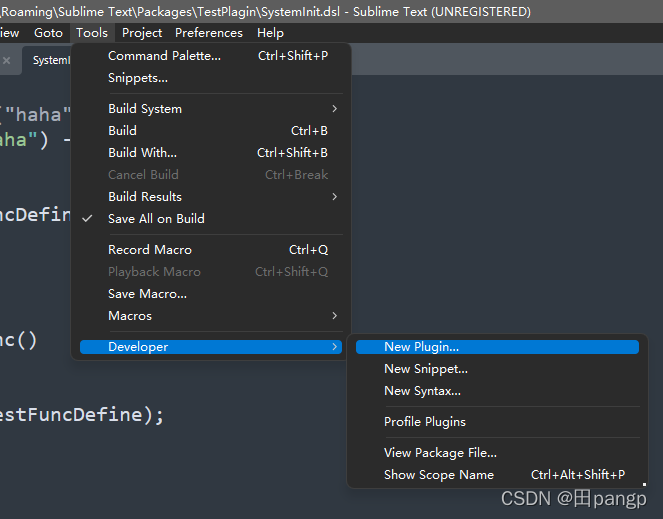Select Save Macro... entry
The width and height of the screenshot is (663, 519).
(x=211, y=294)
